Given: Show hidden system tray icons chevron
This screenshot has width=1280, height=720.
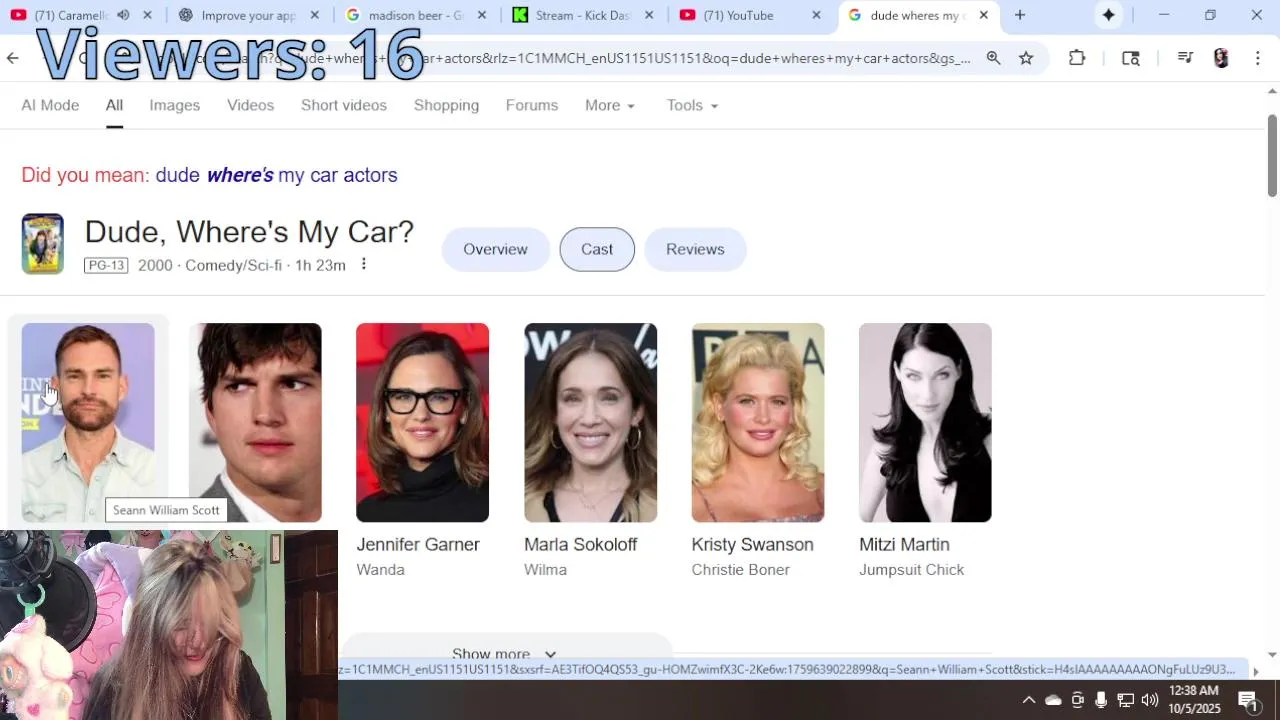Looking at the screenshot, I should 1028,700.
